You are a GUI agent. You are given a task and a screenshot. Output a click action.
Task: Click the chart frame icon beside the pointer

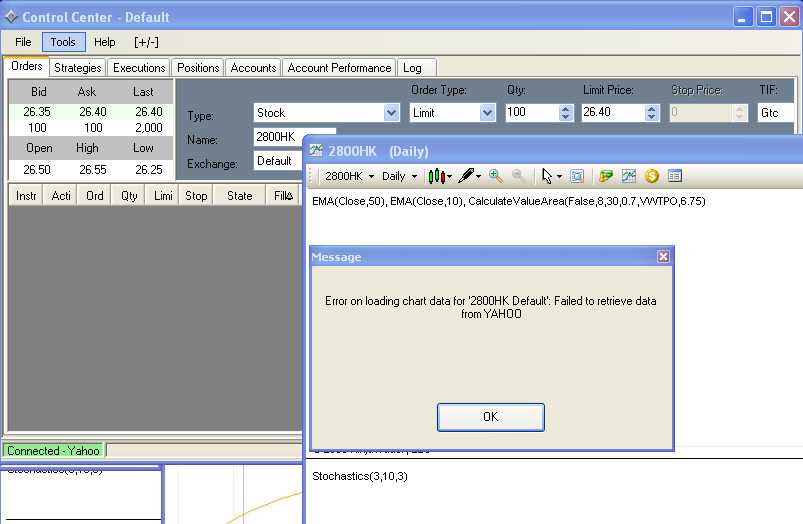point(577,176)
